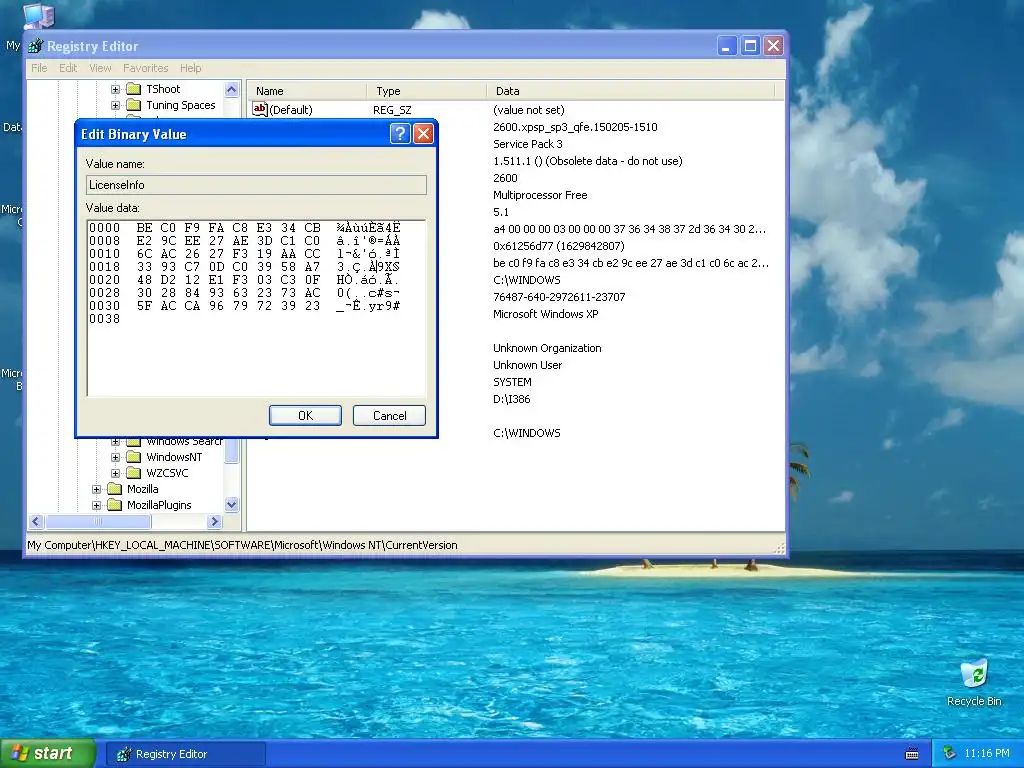Click OK in the Edit Binary Value dialog
1024x768 pixels.
click(305, 415)
